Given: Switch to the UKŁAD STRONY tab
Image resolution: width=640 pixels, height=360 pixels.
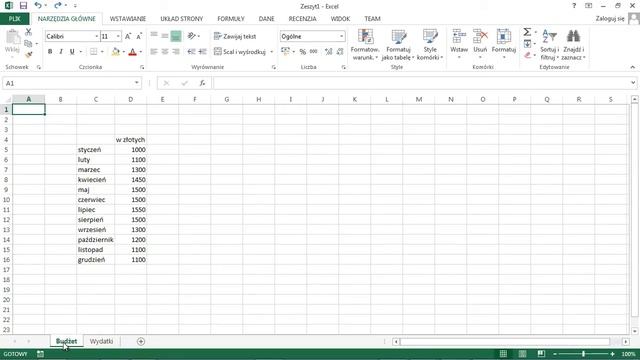Looking at the screenshot, I should (182, 19).
